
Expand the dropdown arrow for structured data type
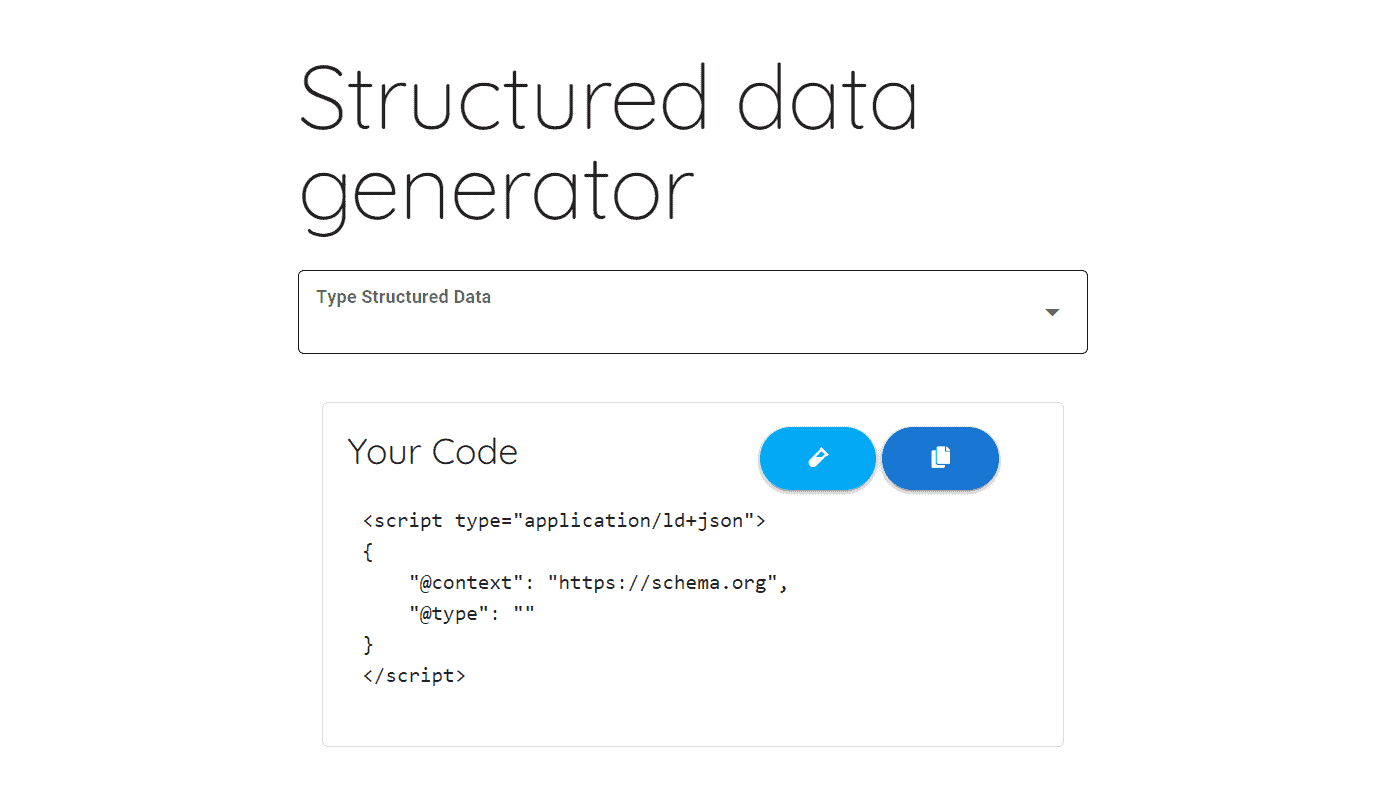(1052, 313)
